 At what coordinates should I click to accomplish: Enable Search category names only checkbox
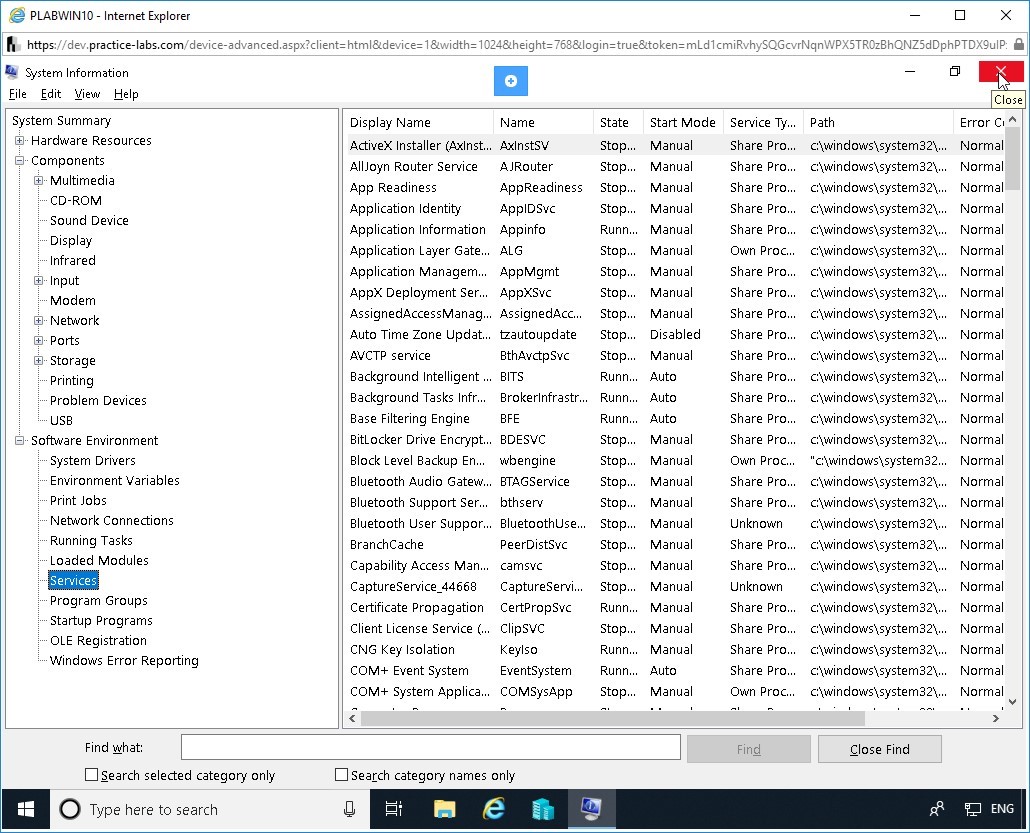point(341,775)
